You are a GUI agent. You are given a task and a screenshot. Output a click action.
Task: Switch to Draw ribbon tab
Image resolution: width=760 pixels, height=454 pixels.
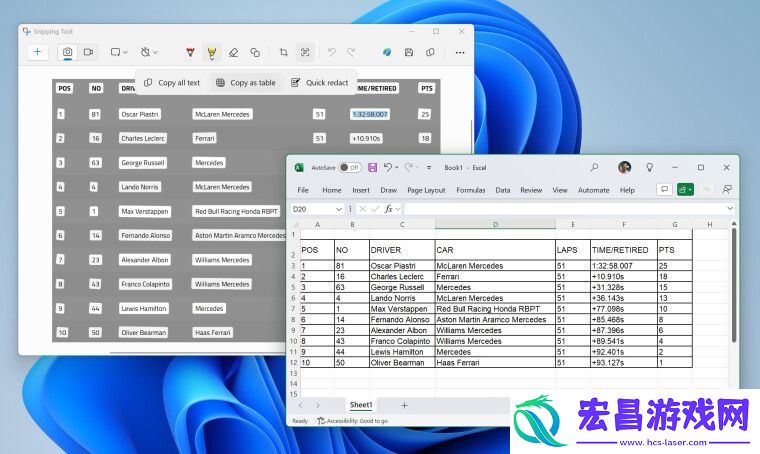click(389, 190)
